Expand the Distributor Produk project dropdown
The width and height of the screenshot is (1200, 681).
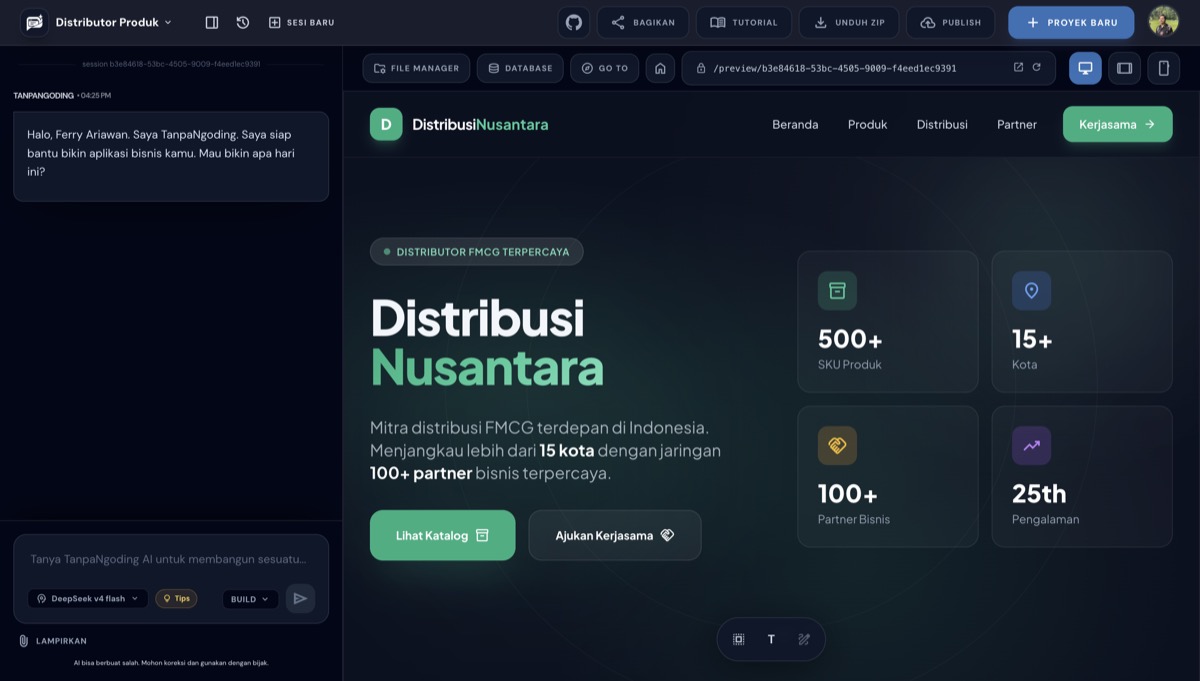pyautogui.click(x=114, y=22)
